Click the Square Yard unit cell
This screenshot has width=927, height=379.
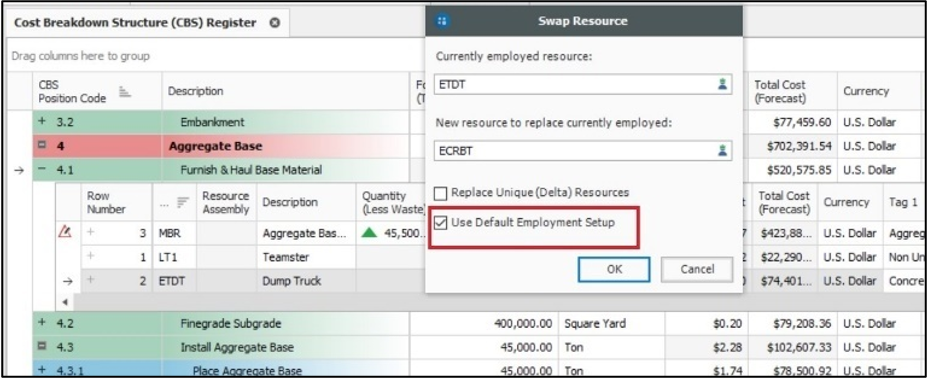[612, 323]
